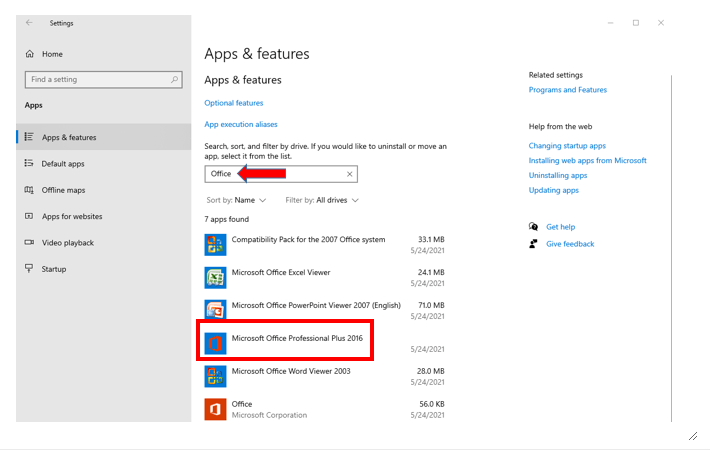Open the Filter by All drives dropdown
The image size is (710, 455).
coord(322,200)
